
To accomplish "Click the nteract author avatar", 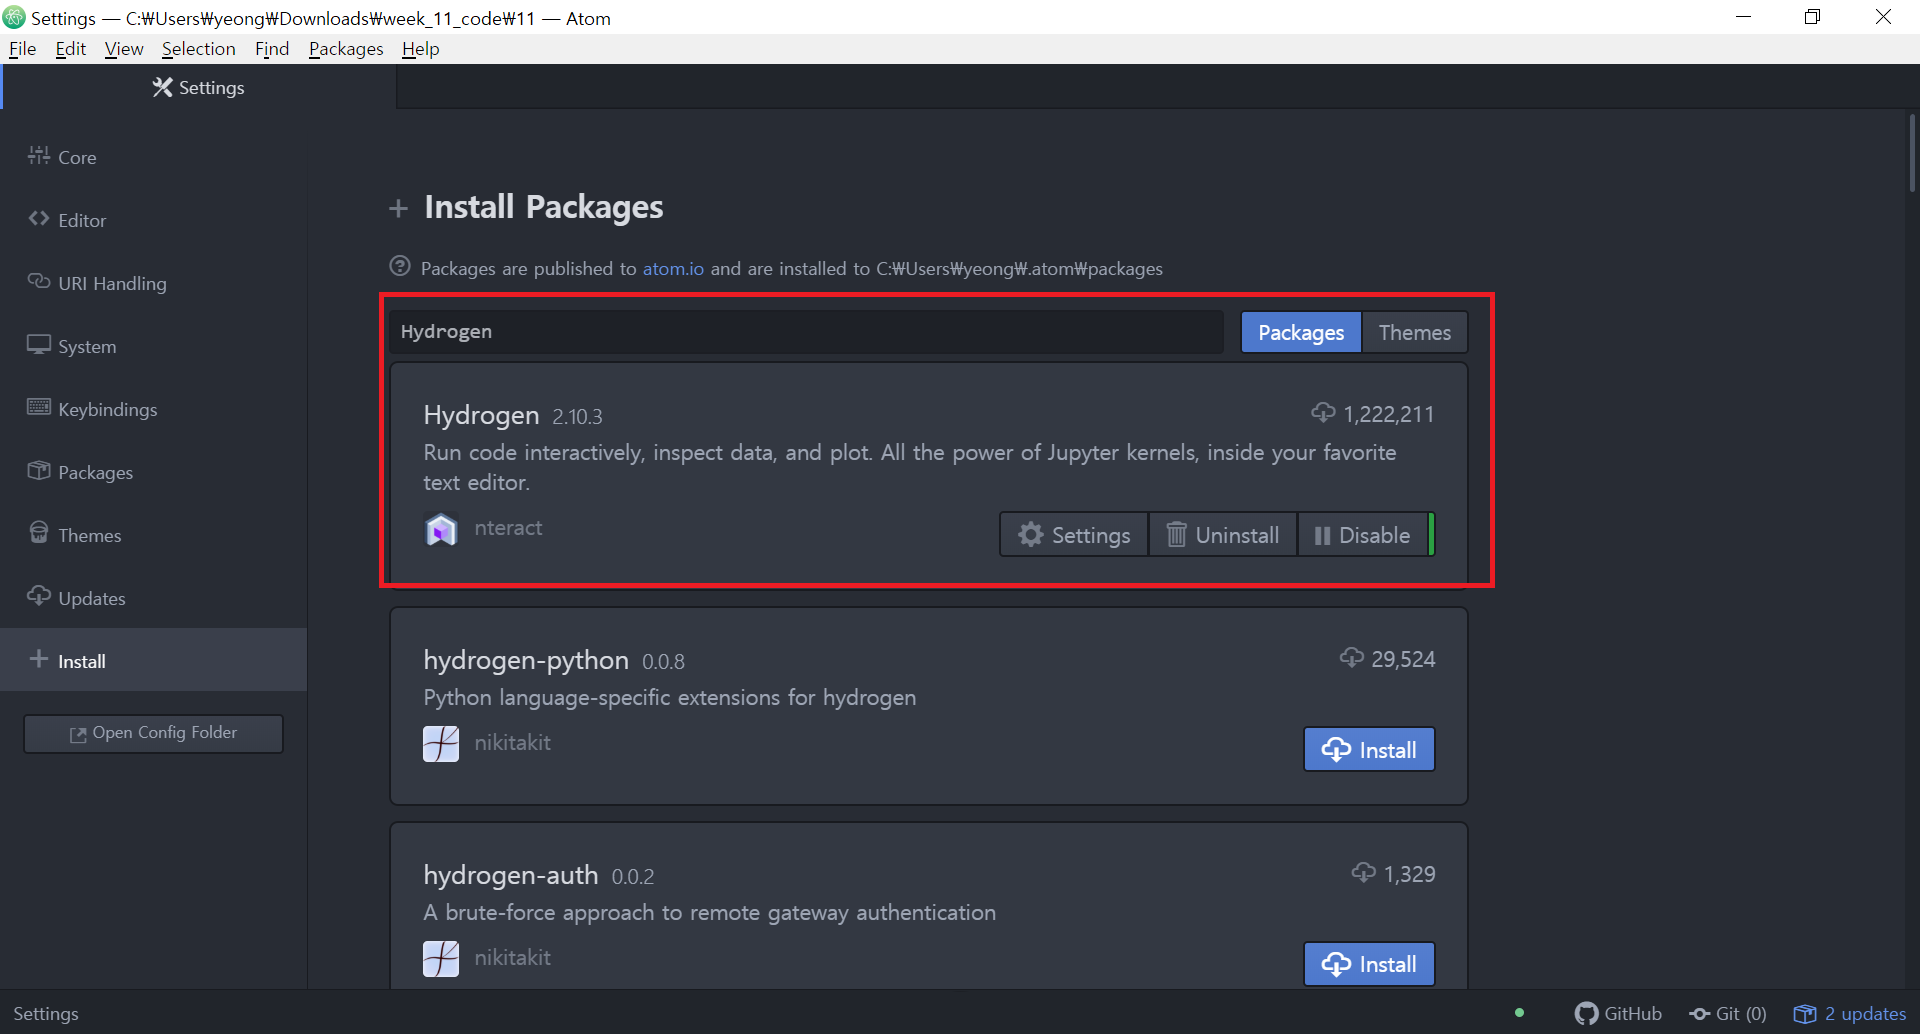I will click(441, 529).
